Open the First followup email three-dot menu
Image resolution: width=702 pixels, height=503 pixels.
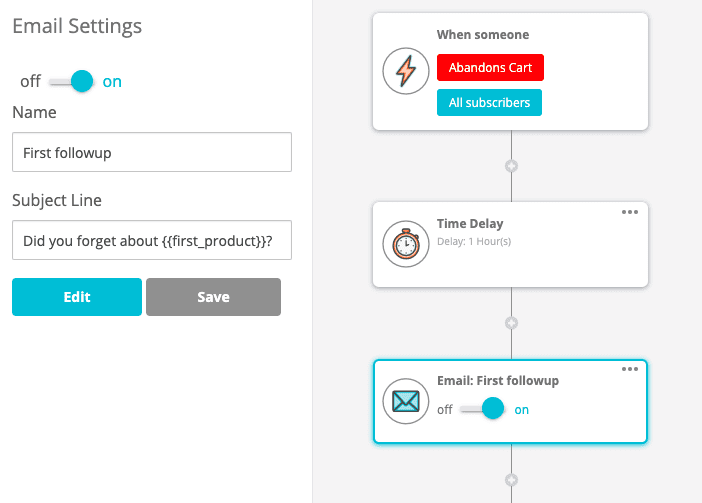click(x=630, y=369)
